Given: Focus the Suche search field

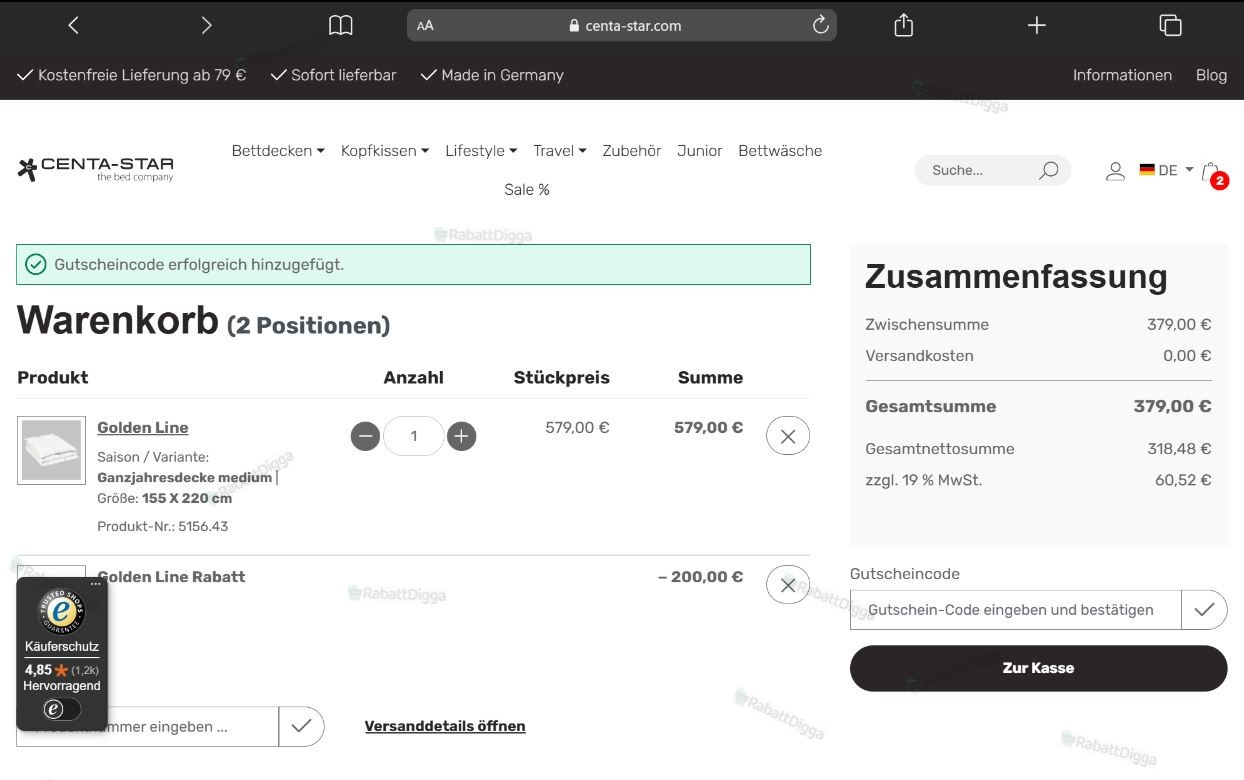Looking at the screenshot, I should [980, 171].
